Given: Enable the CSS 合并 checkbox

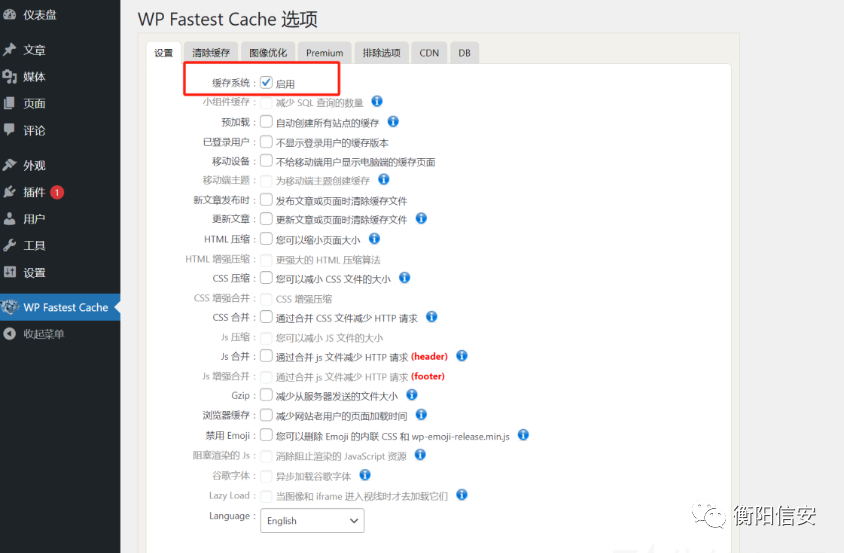Looking at the screenshot, I should 266,317.
